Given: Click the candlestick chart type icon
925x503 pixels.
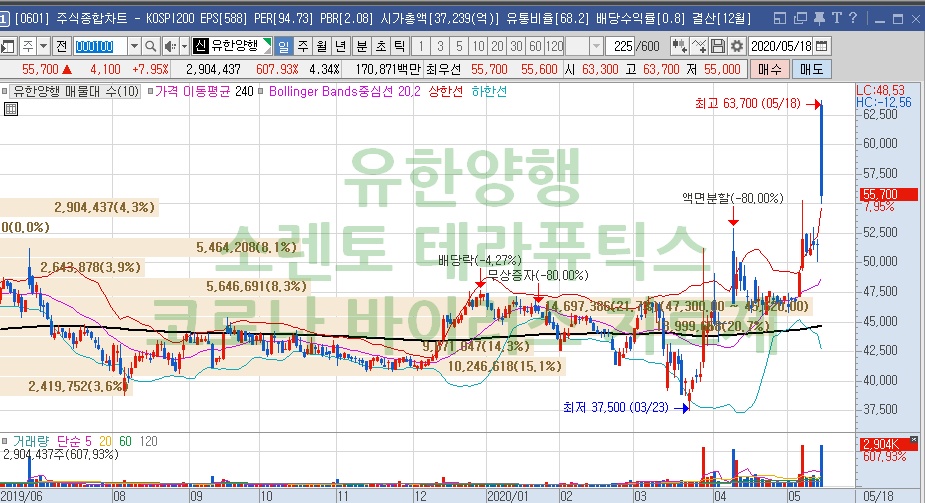Looking at the screenshot, I should (x=679, y=46).
